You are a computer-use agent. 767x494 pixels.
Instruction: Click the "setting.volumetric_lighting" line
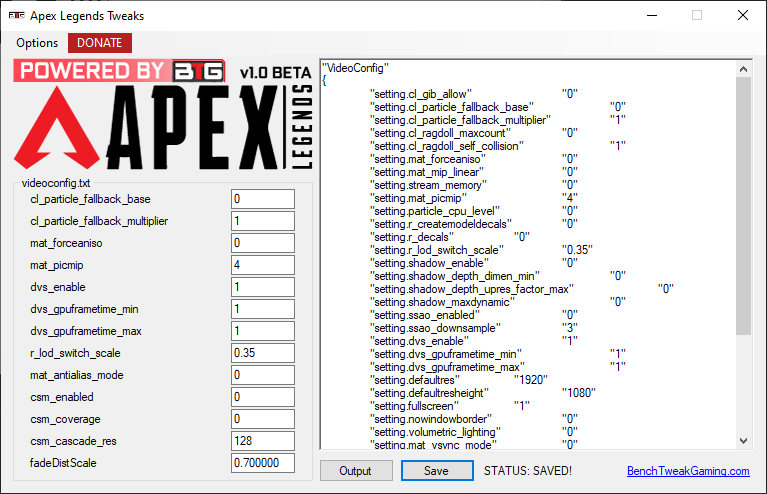474,432
